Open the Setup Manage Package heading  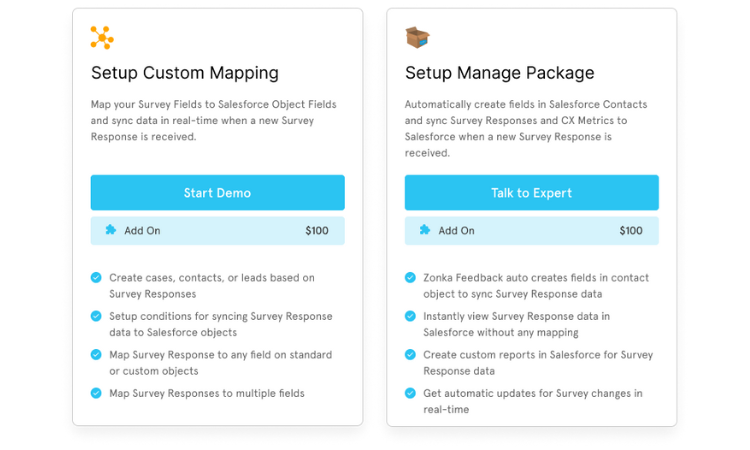(500, 73)
